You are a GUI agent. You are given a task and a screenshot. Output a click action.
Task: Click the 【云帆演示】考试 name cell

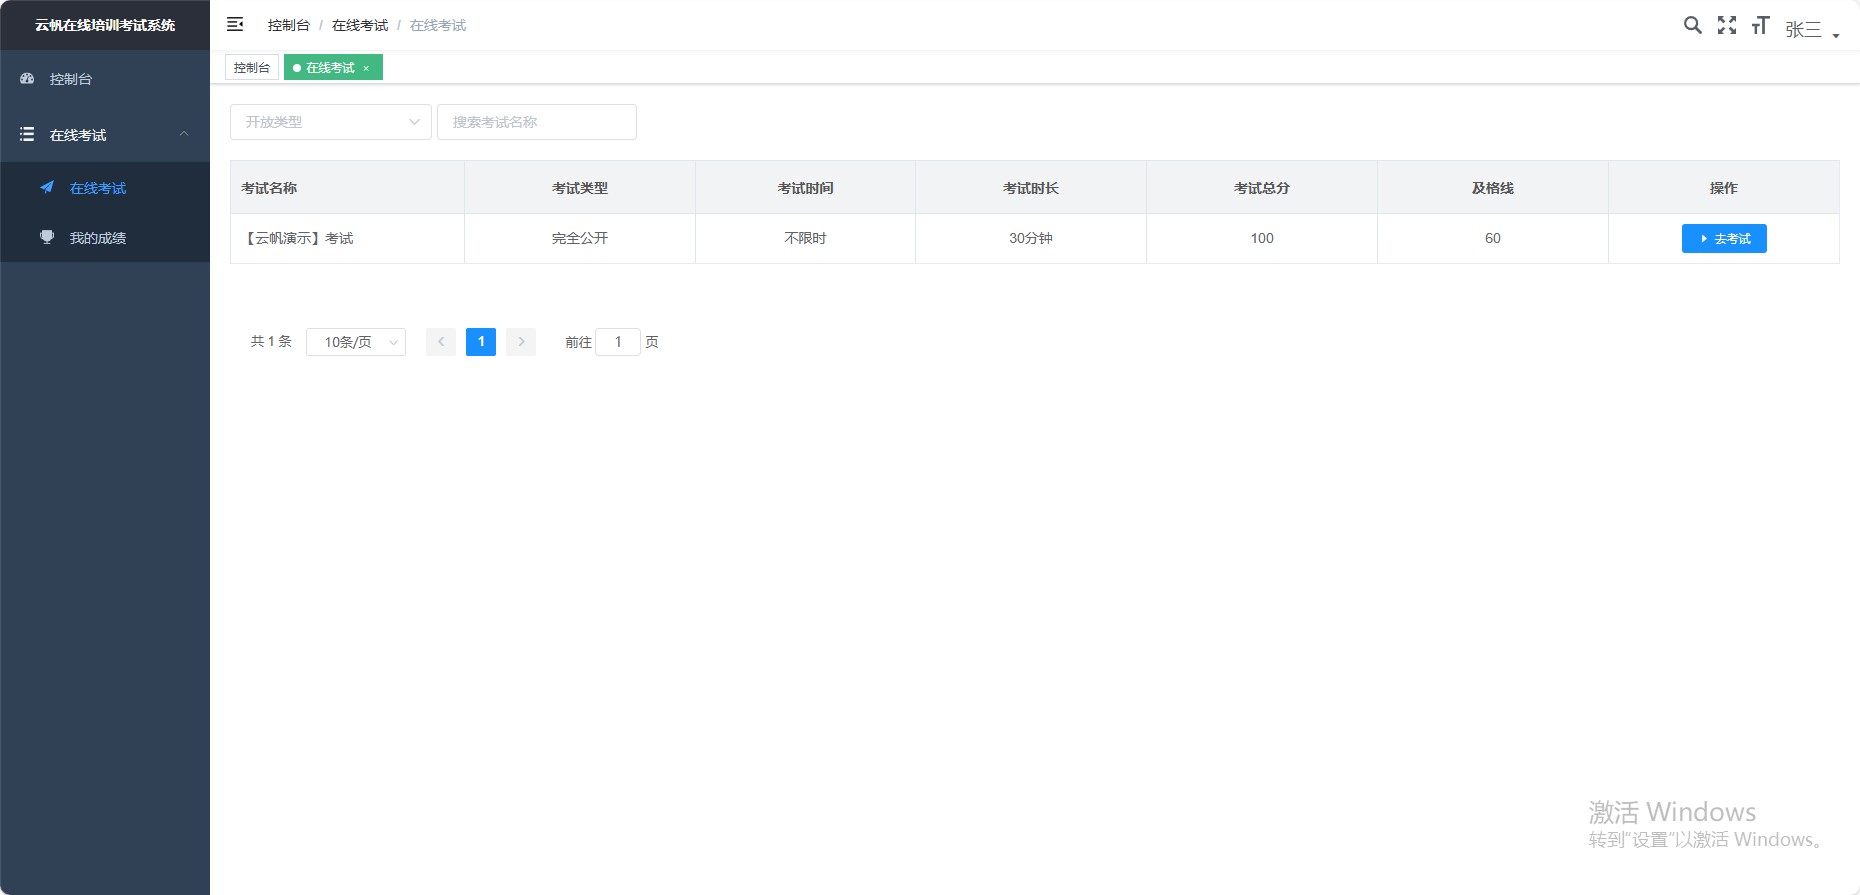[347, 238]
